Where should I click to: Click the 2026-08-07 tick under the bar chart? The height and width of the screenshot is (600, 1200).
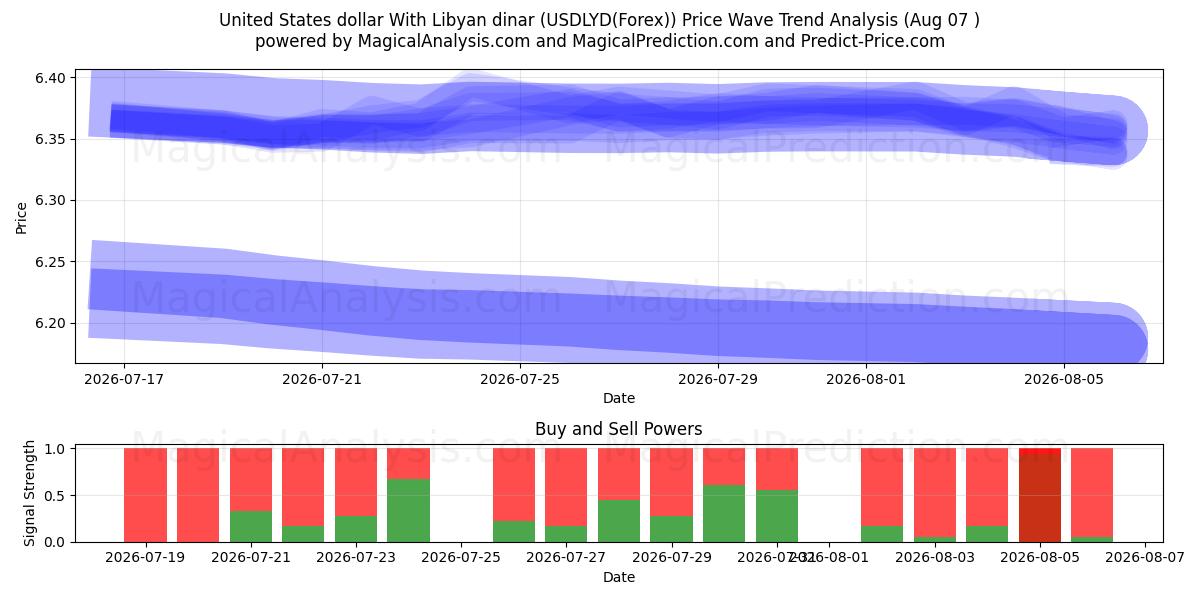[x=1145, y=558]
